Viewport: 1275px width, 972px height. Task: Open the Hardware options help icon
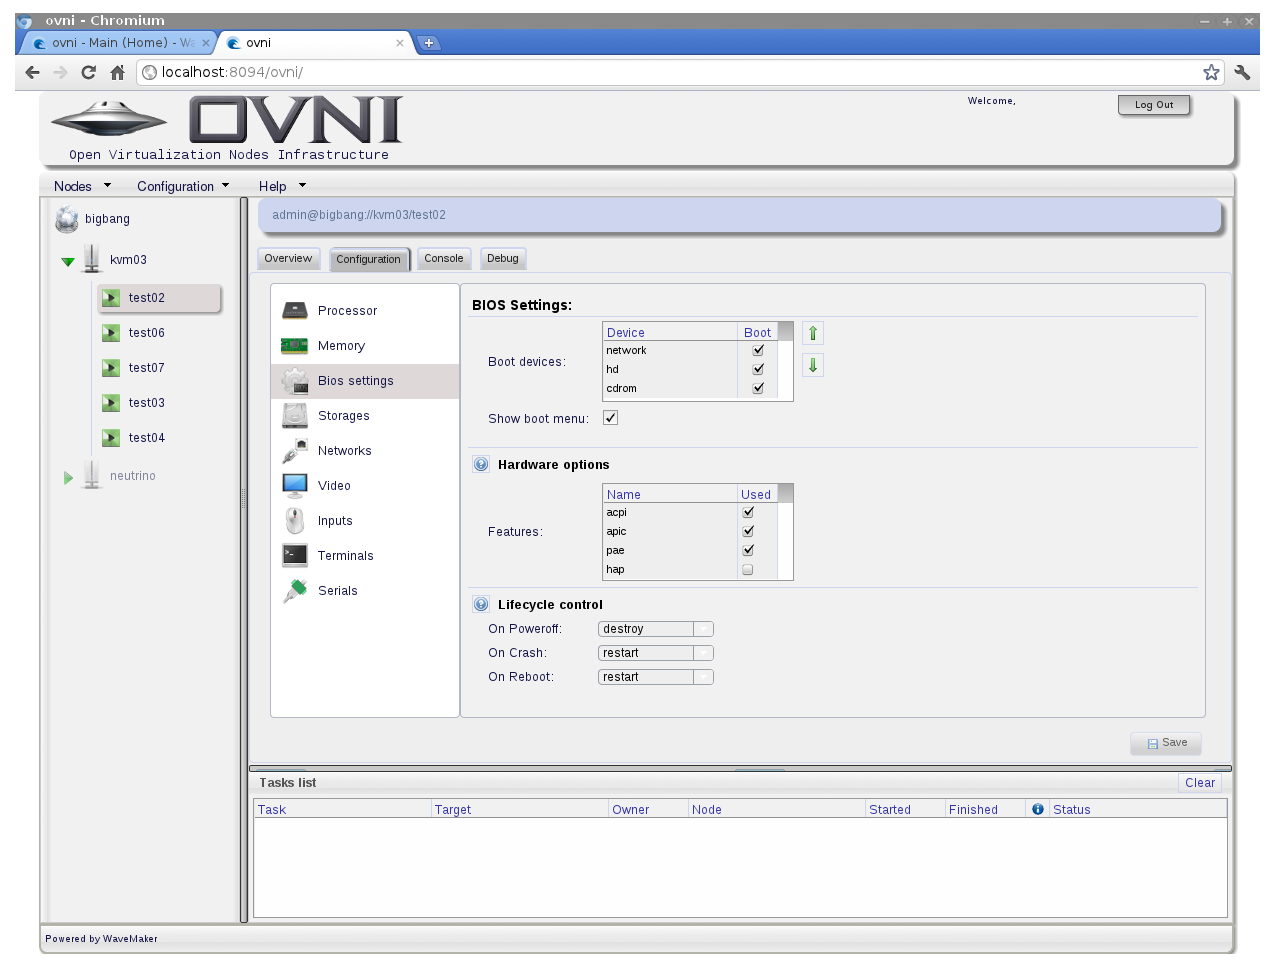point(480,463)
